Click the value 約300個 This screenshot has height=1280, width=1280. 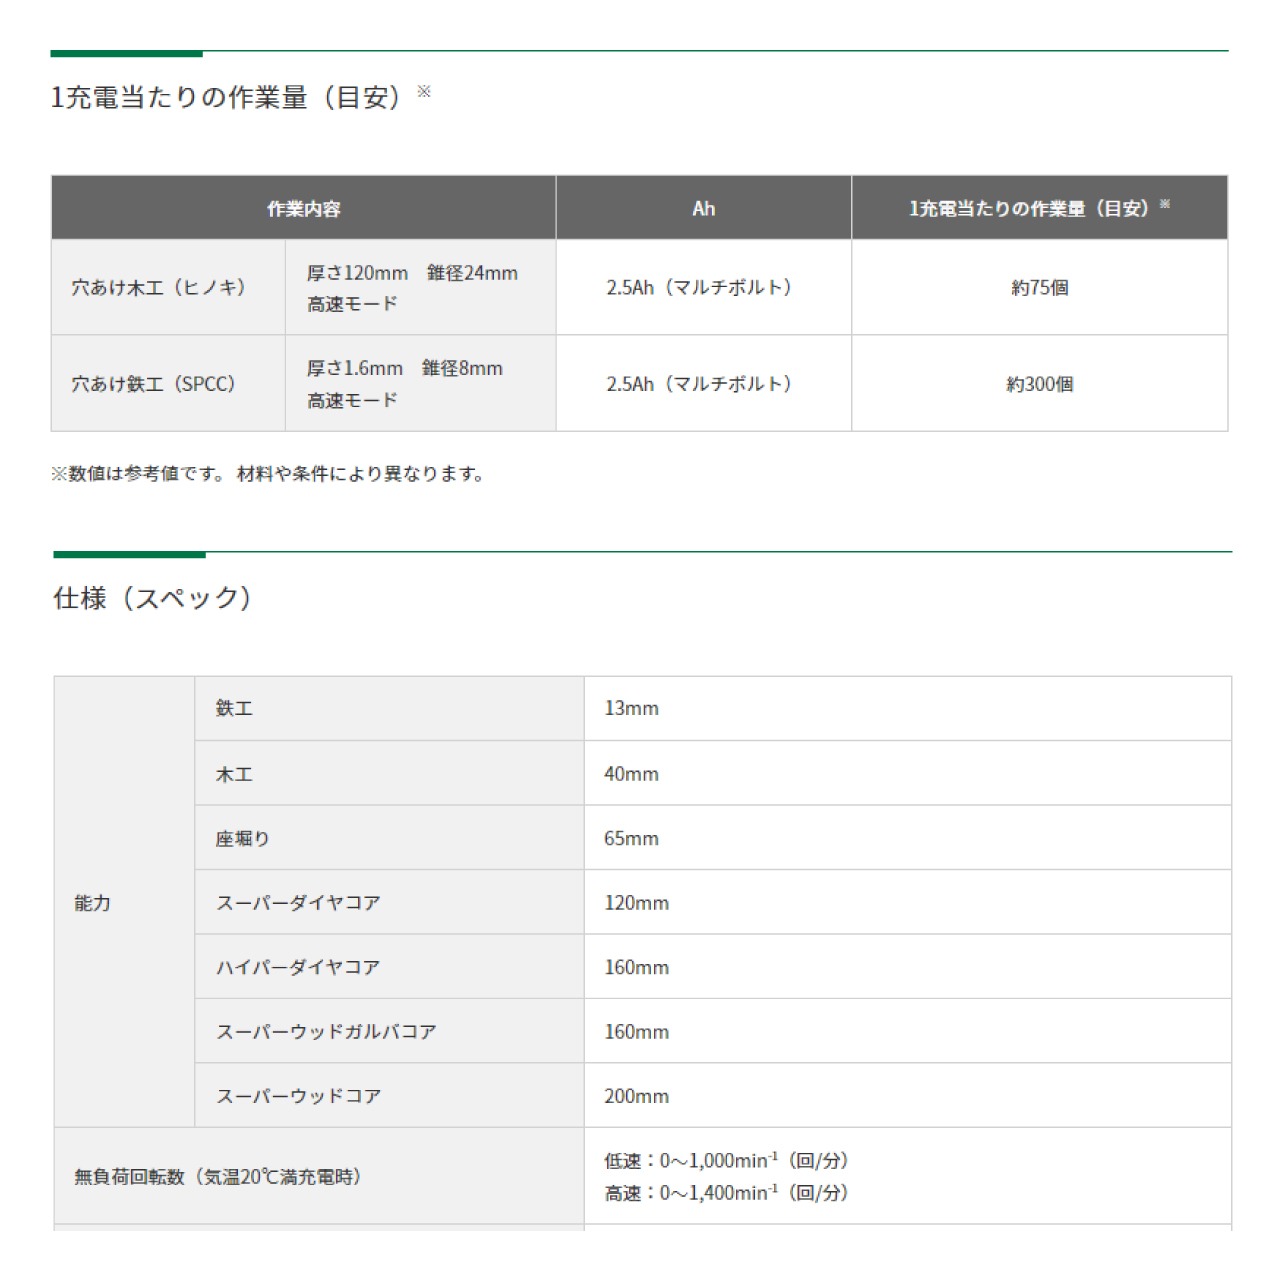[1040, 384]
